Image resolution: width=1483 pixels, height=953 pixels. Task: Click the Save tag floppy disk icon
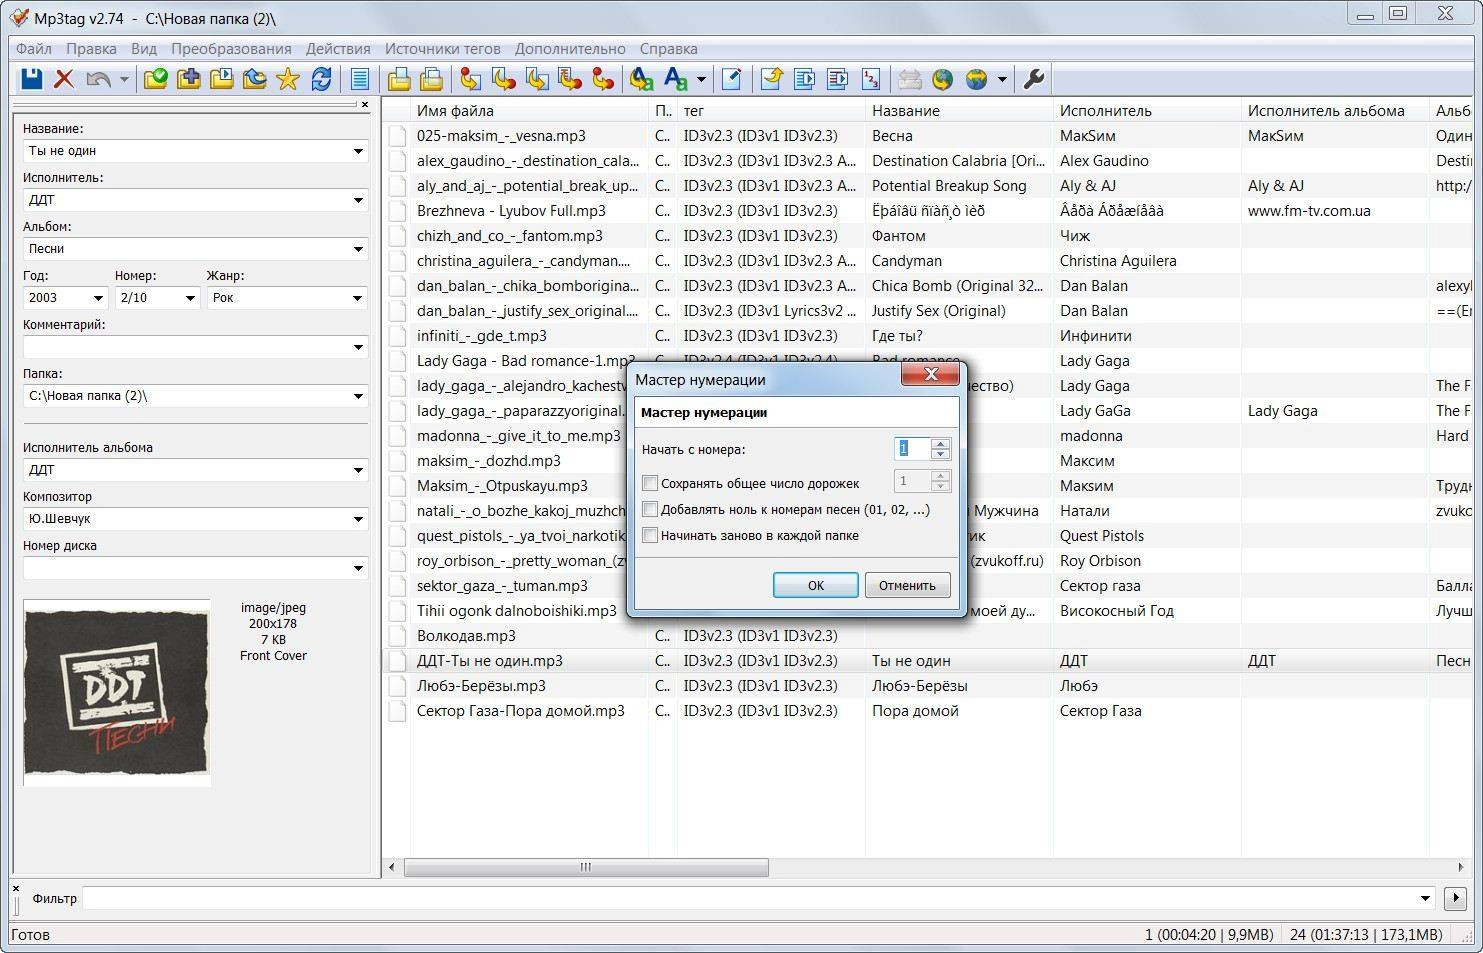32,79
